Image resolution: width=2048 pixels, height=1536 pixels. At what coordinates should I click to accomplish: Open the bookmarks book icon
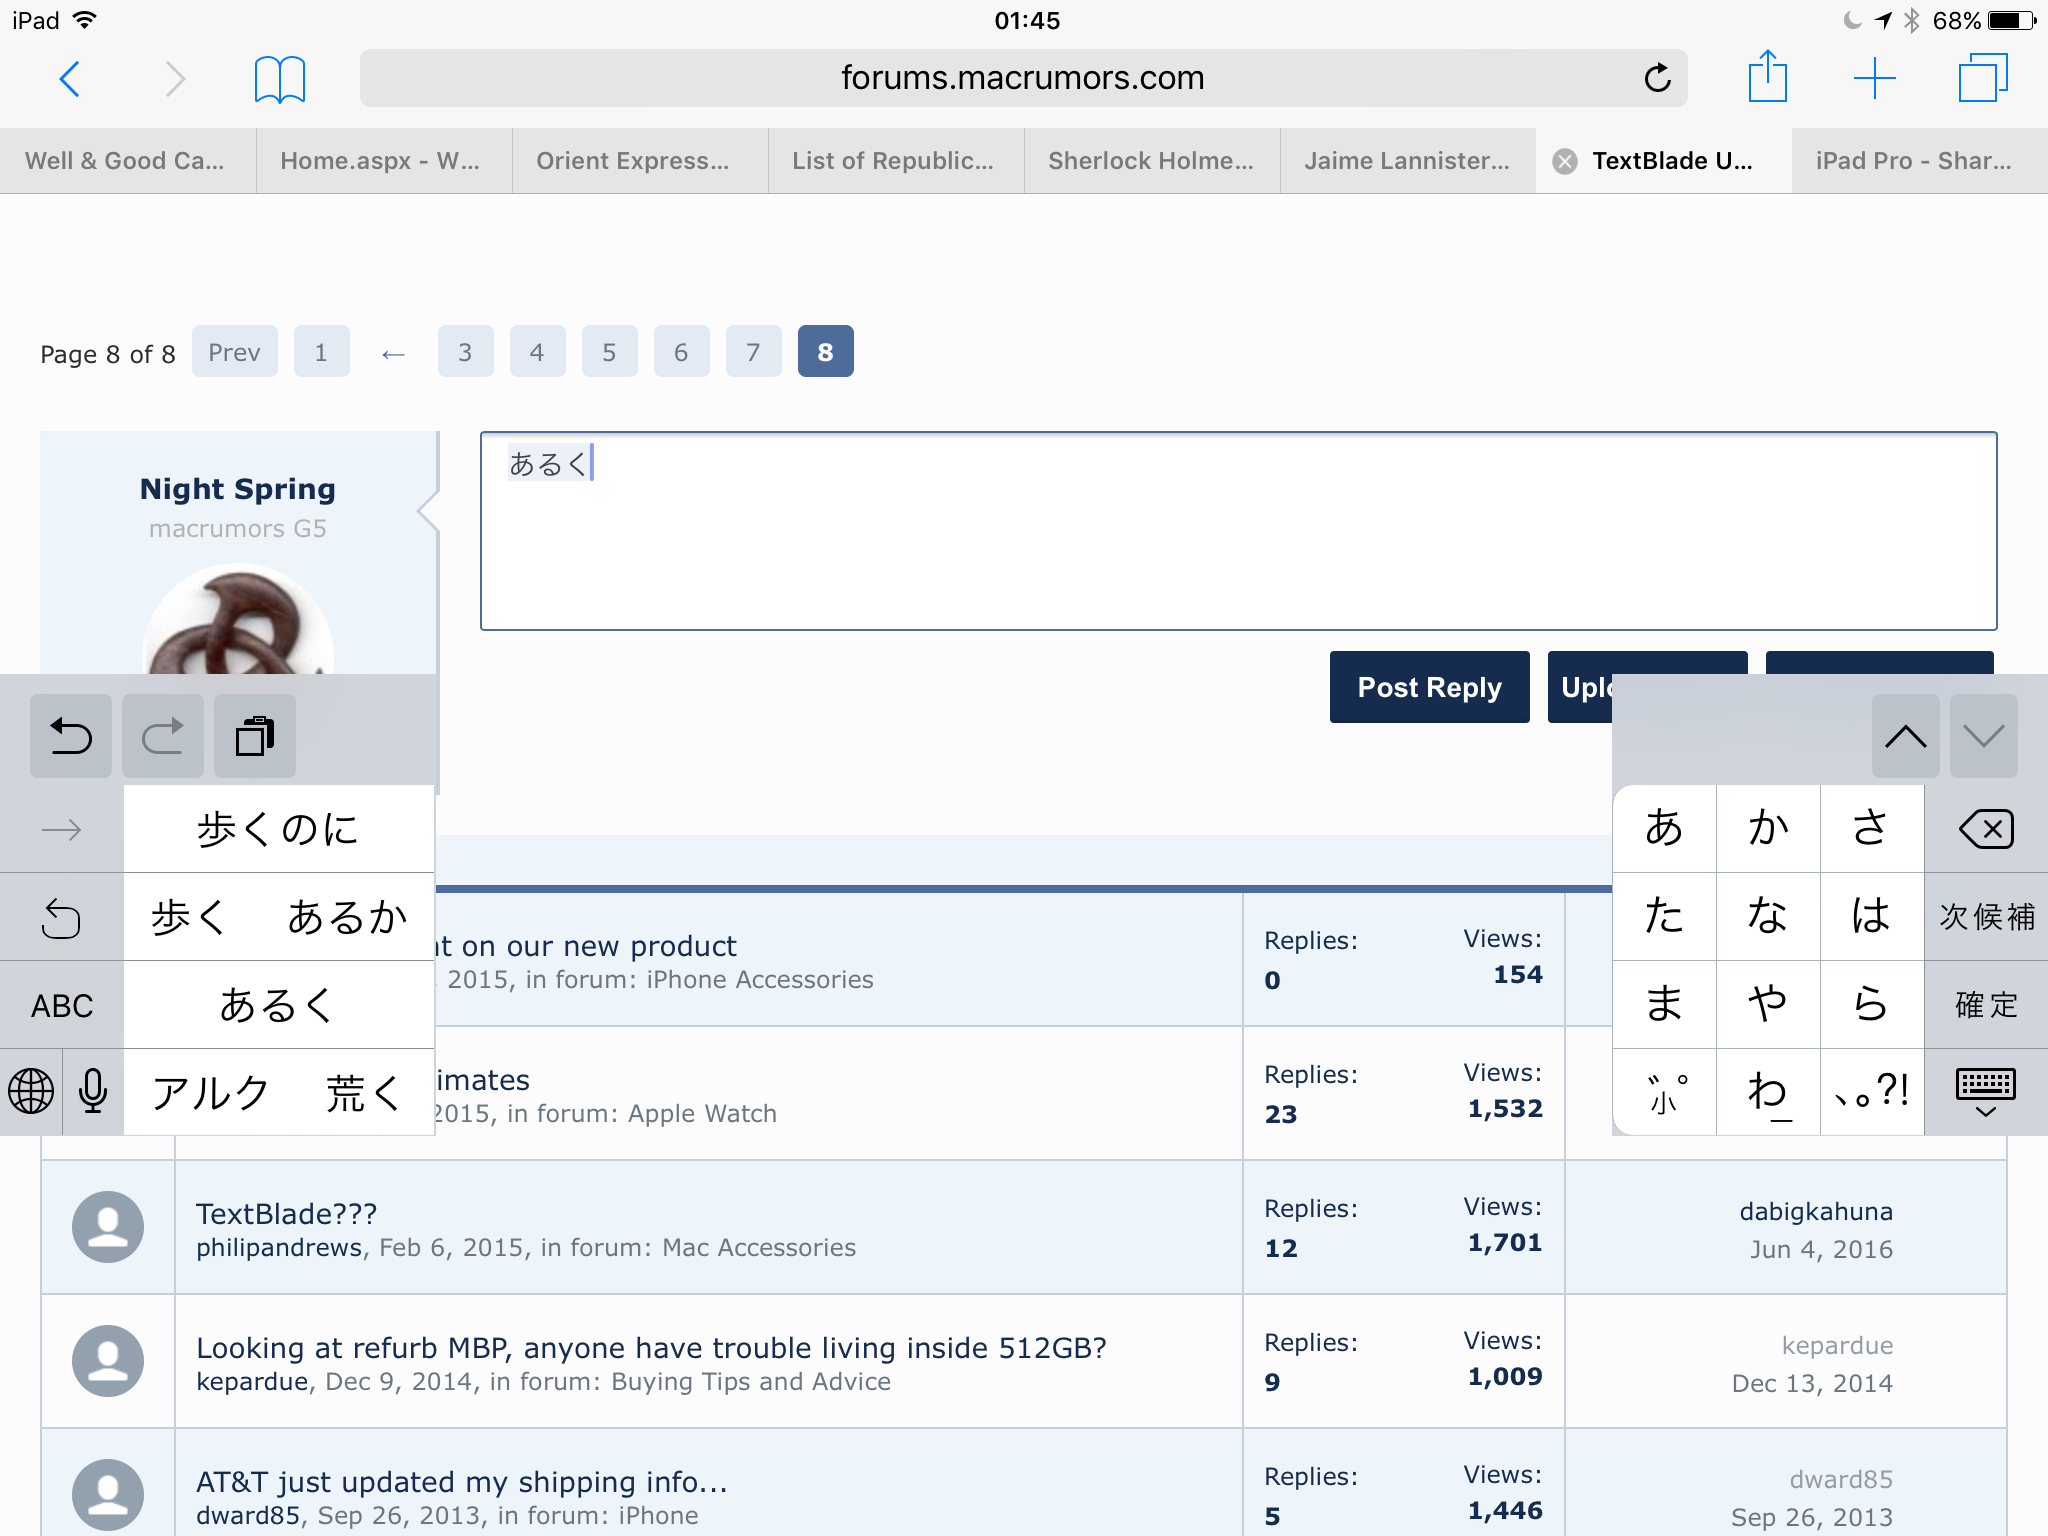(x=279, y=79)
